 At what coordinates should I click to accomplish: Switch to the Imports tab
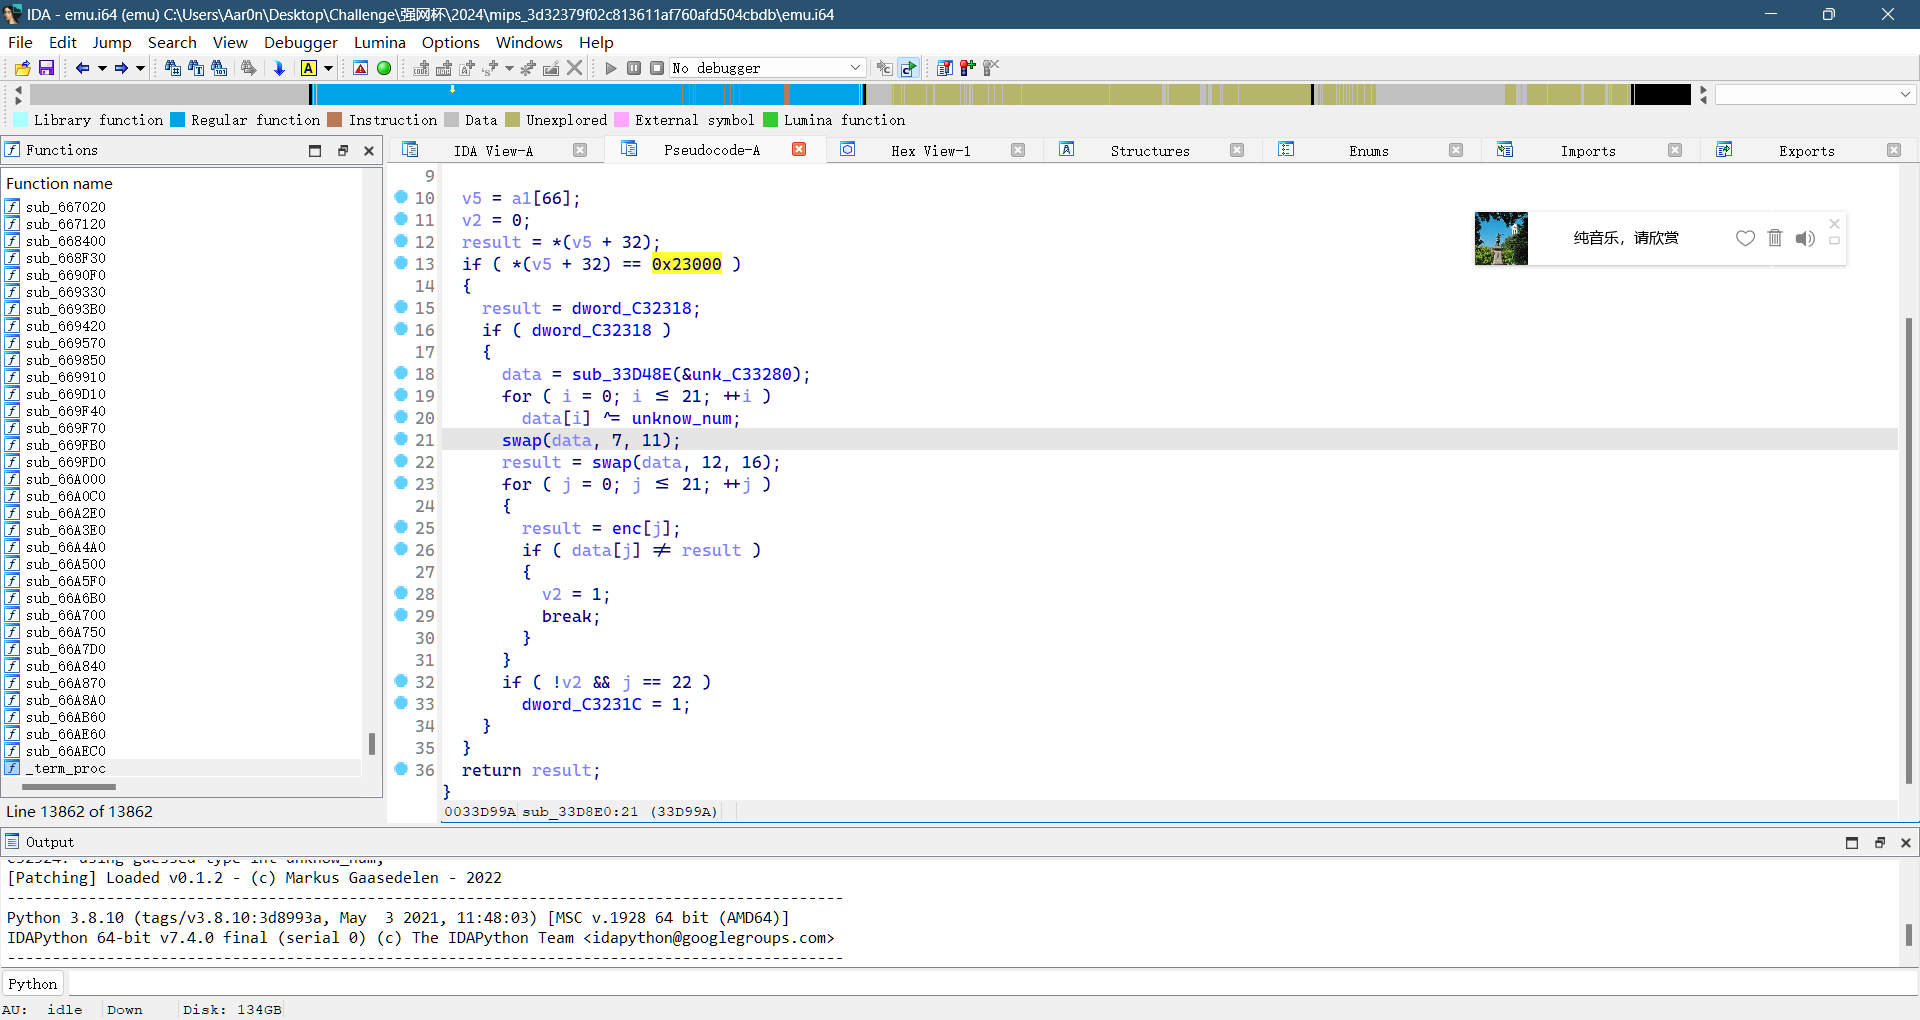[x=1588, y=151]
